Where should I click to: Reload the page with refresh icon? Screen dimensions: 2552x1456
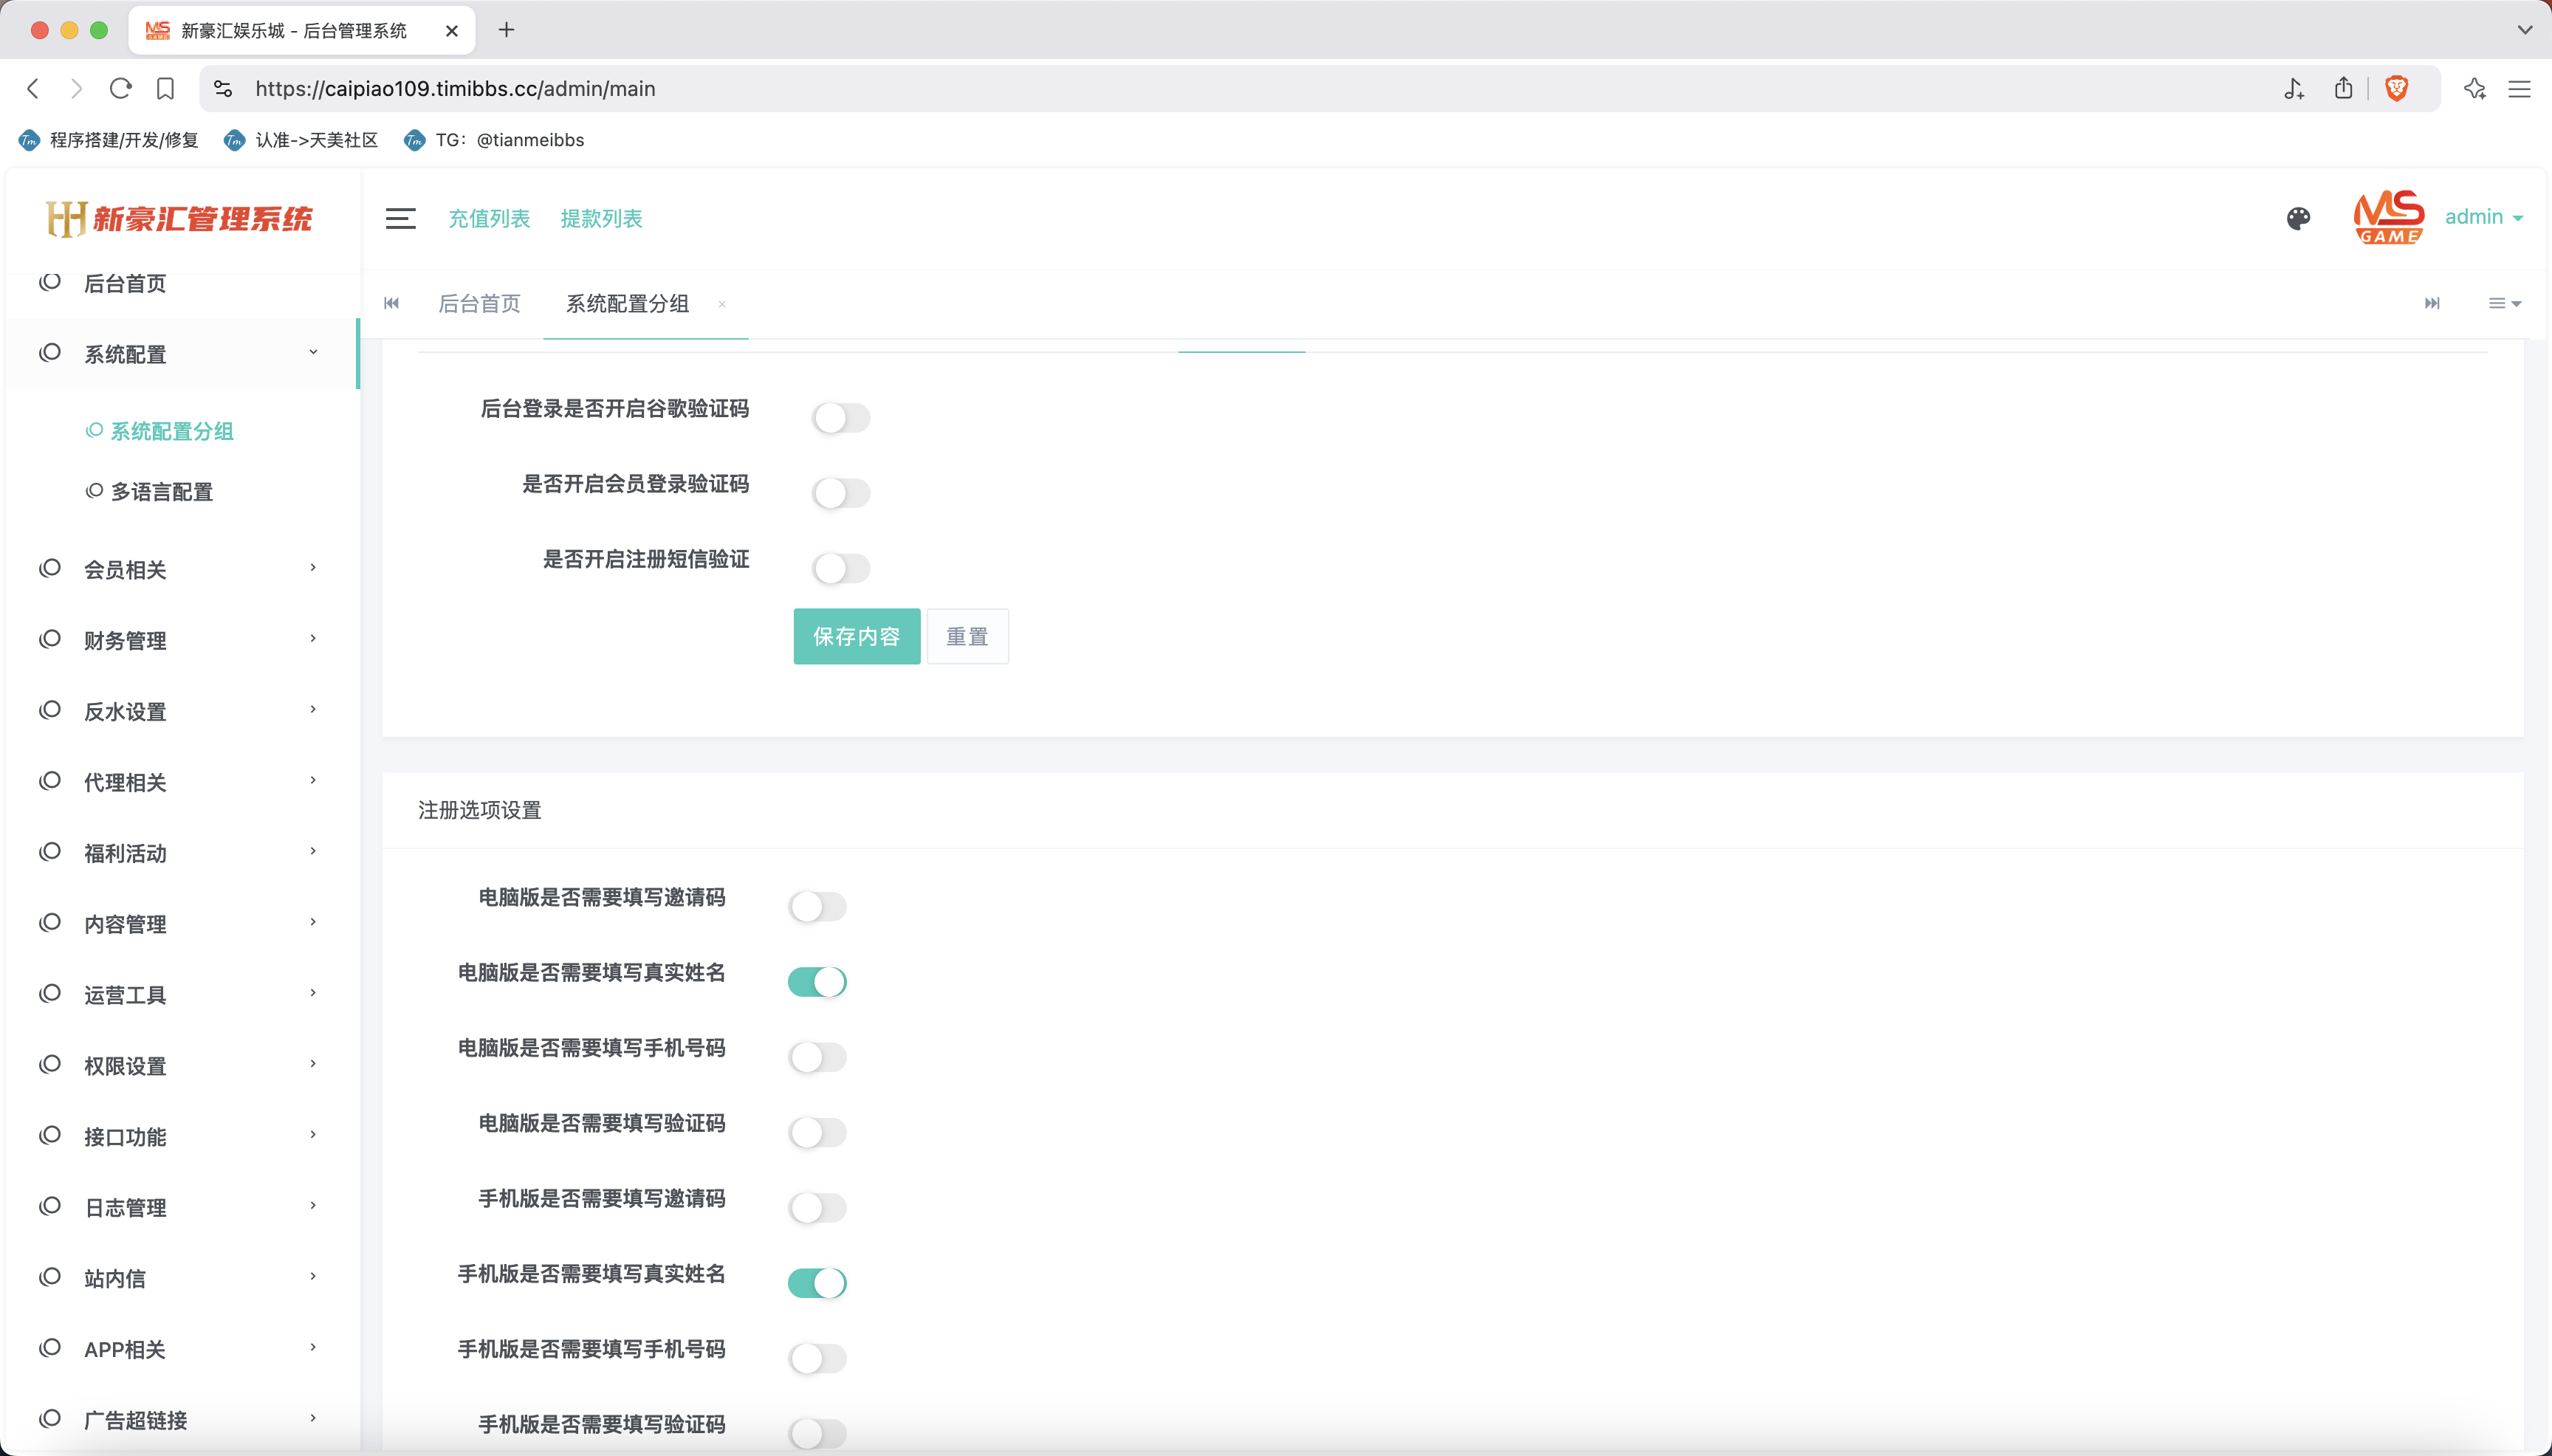coord(121,89)
